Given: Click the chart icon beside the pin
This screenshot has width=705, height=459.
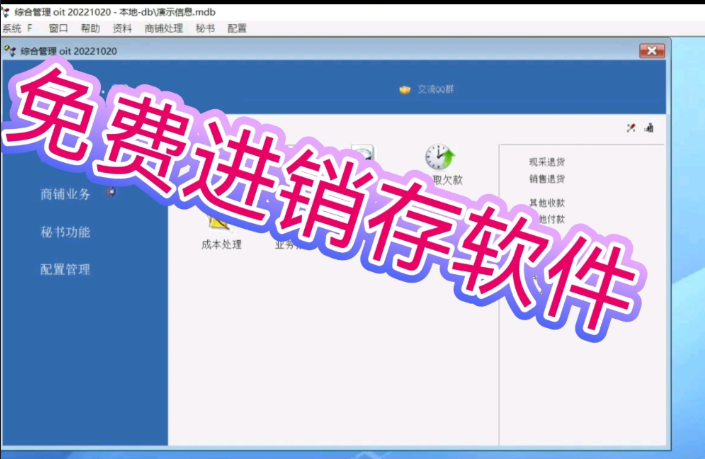Looking at the screenshot, I should pyautogui.click(x=648, y=128).
